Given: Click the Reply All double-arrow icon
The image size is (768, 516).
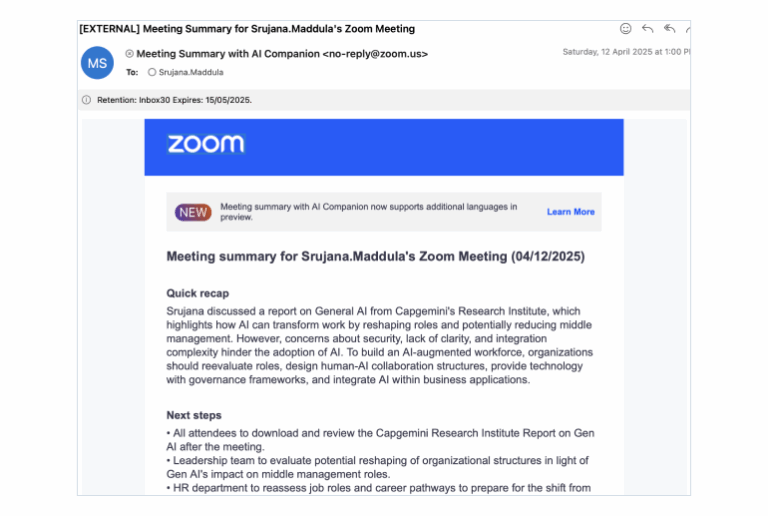Looking at the screenshot, I should [670, 29].
